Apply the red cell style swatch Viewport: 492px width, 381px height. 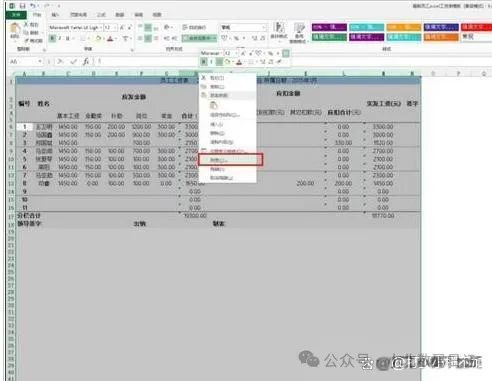pyautogui.click(x=476, y=27)
